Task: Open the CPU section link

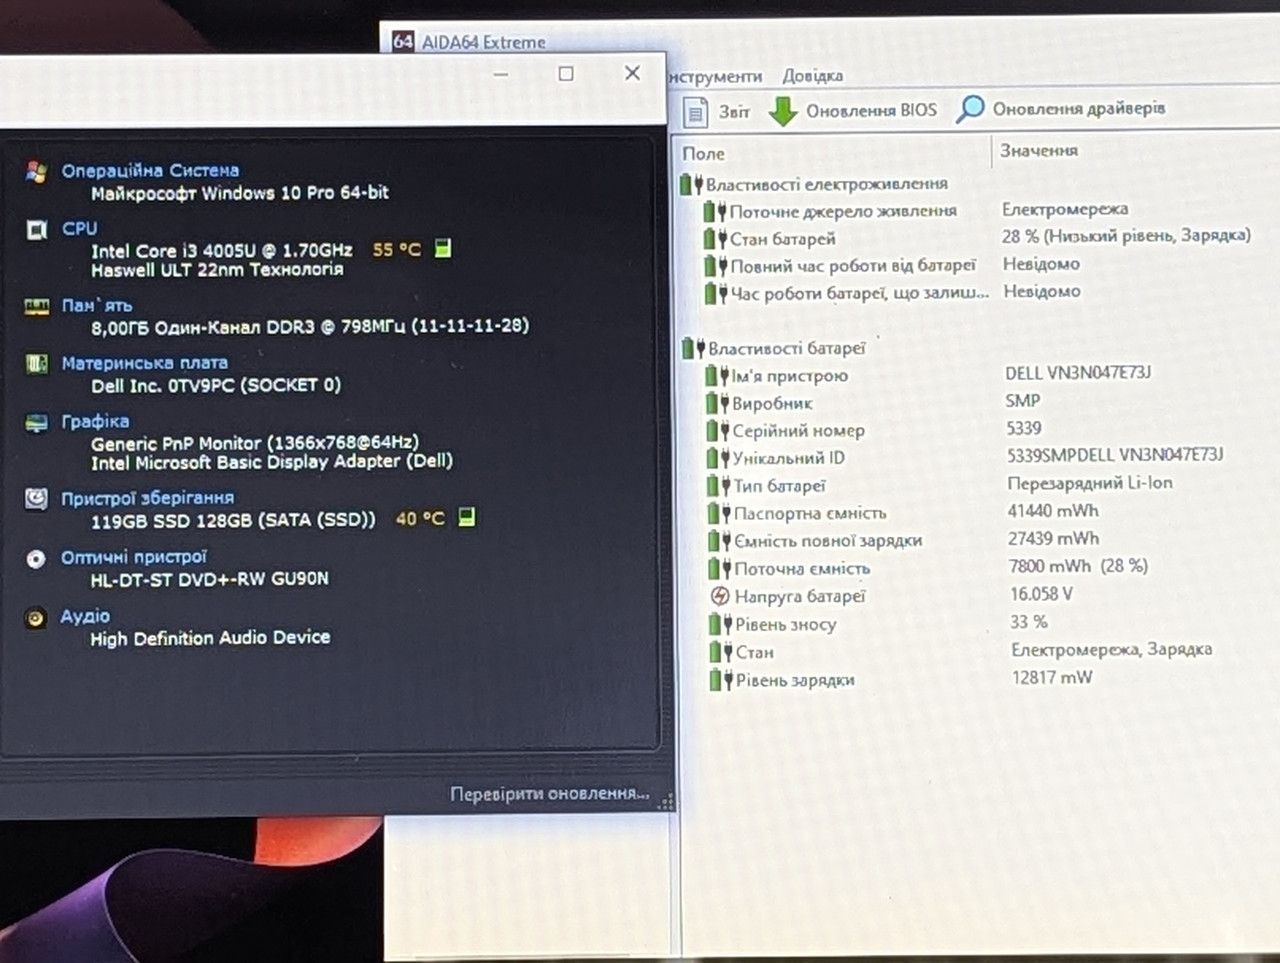Action: point(80,229)
